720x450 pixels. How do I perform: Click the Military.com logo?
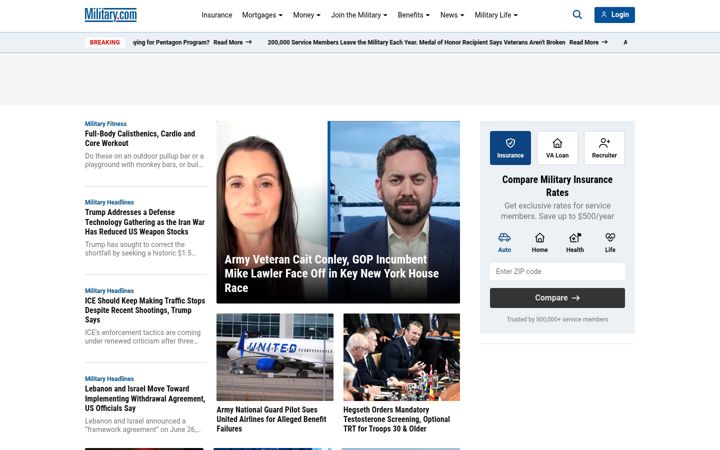pos(111,15)
